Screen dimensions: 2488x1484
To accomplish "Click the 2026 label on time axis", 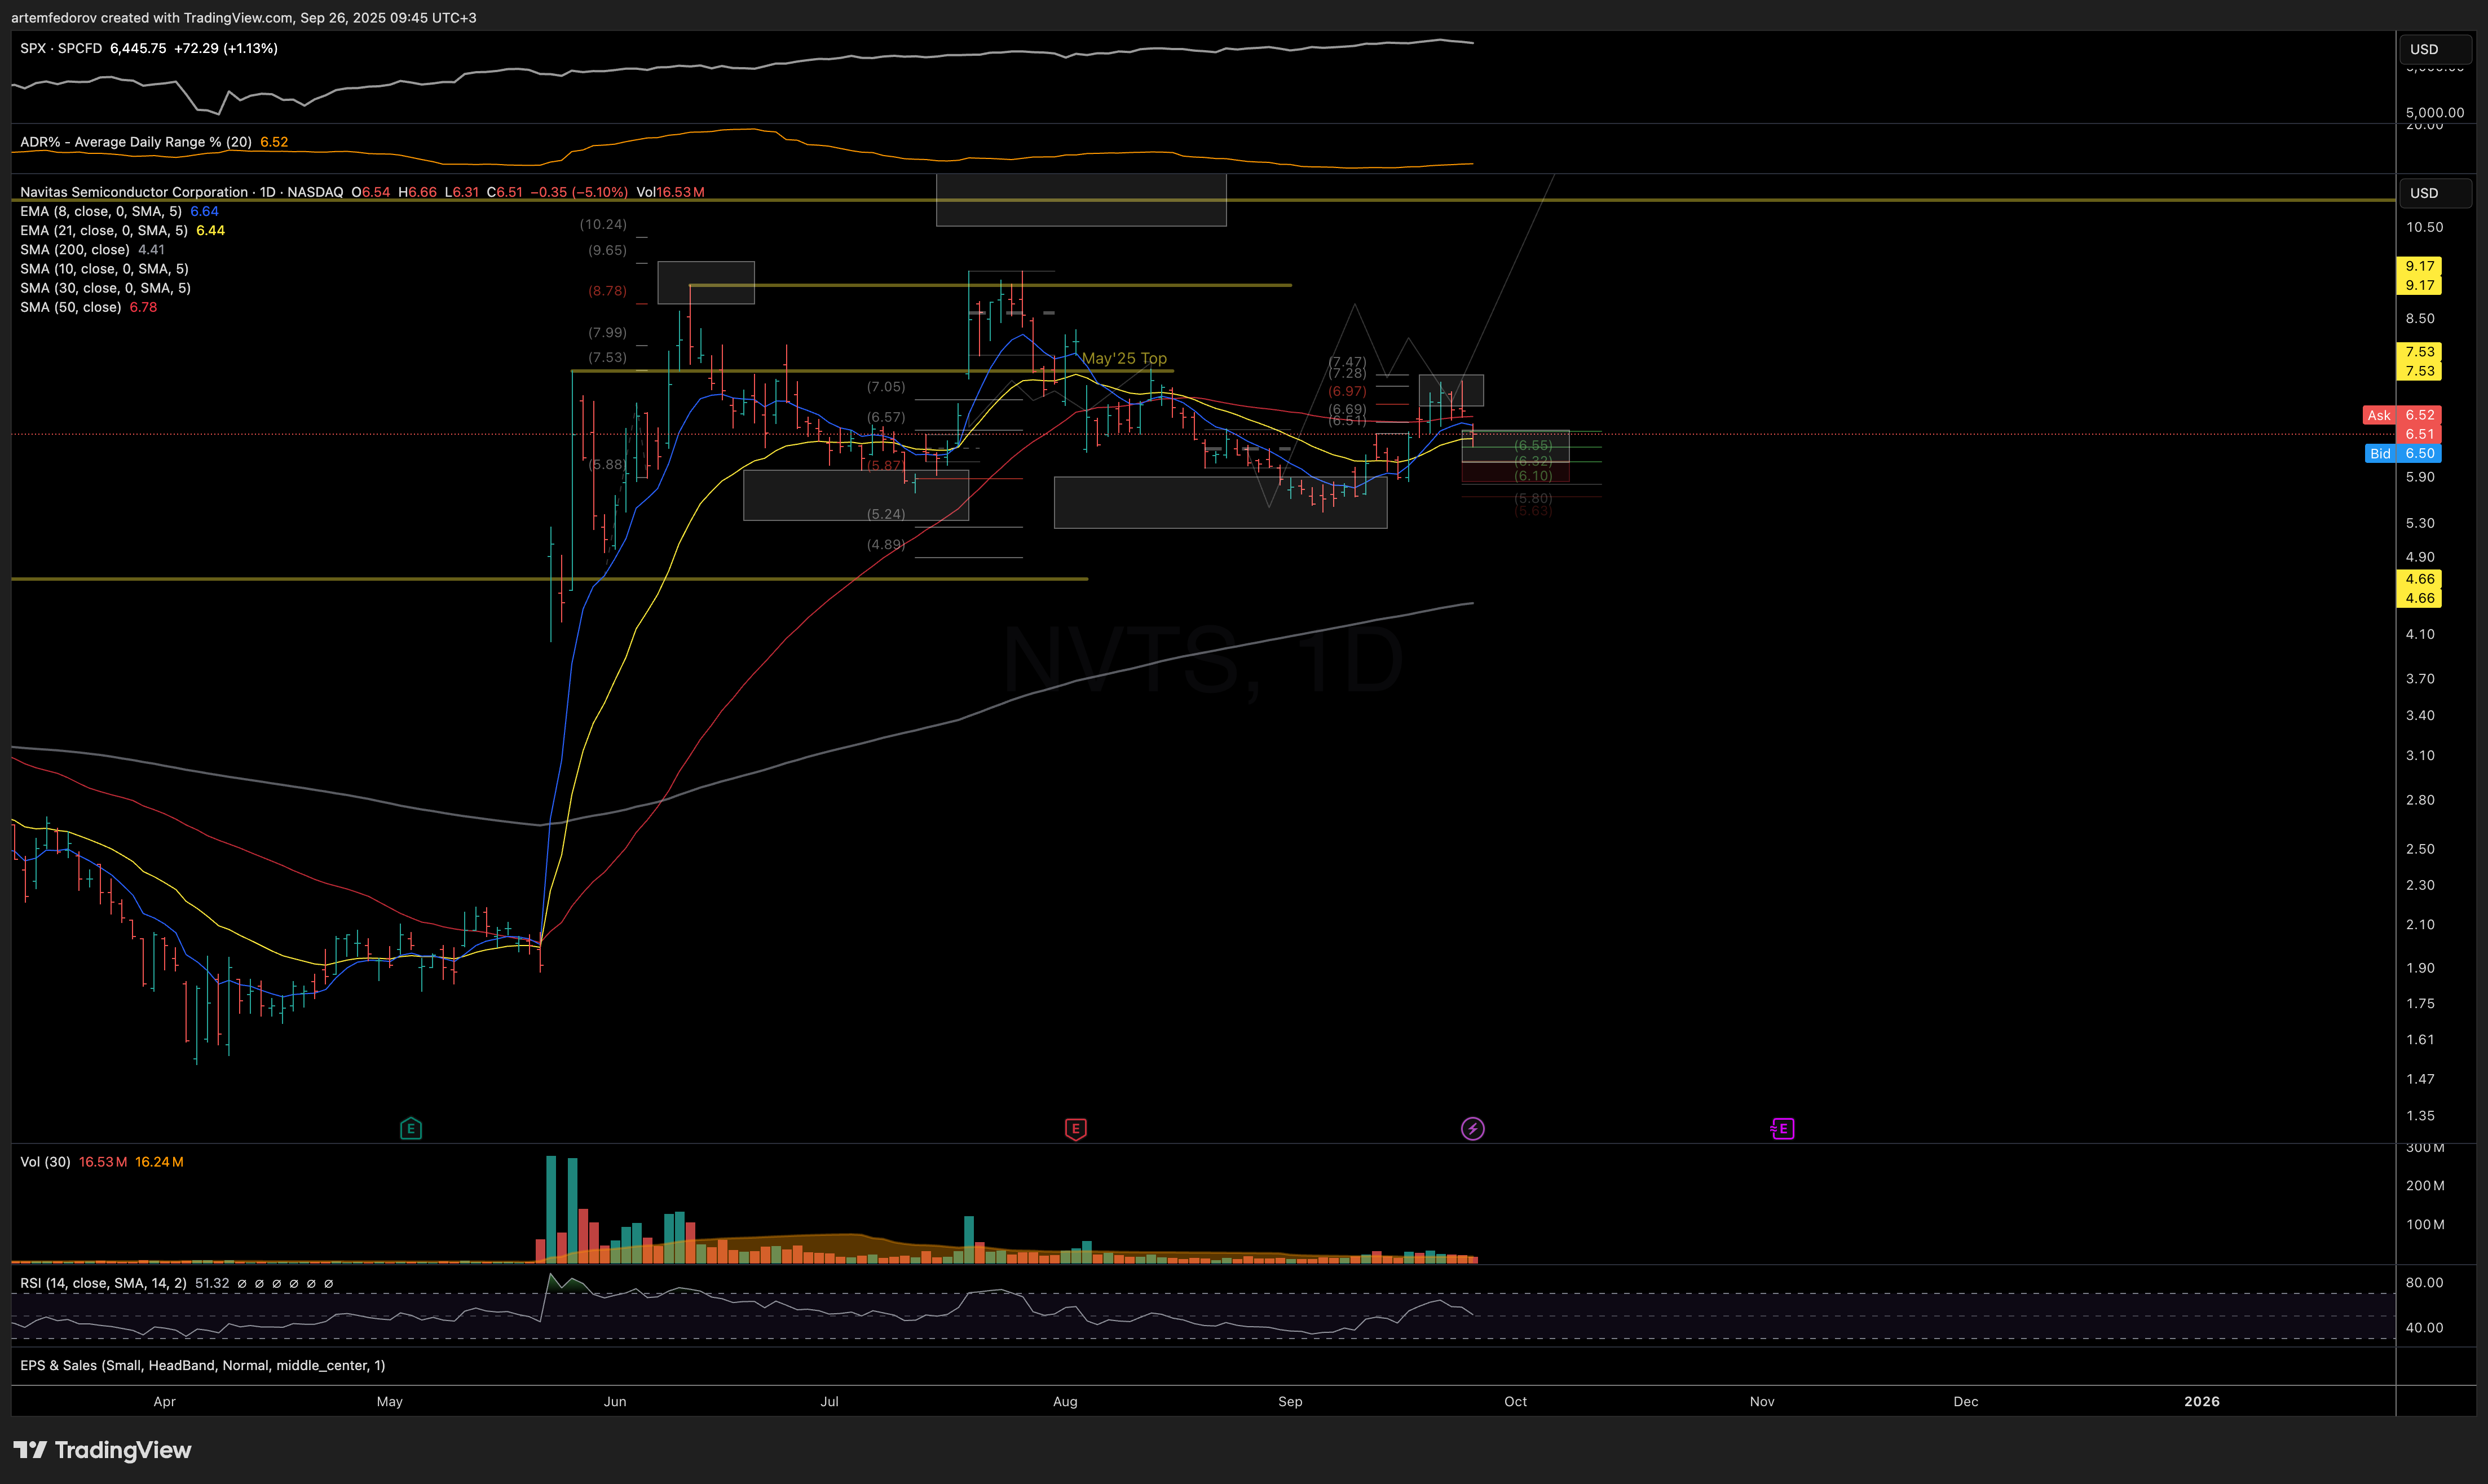I will click(x=2202, y=1401).
